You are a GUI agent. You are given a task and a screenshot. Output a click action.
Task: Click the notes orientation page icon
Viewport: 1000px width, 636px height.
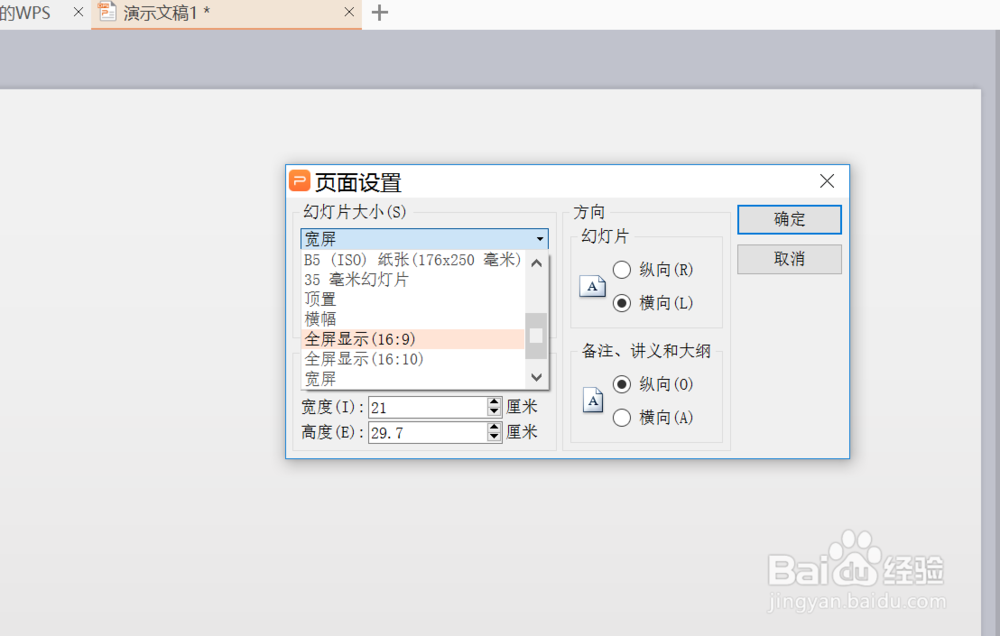[x=592, y=401]
